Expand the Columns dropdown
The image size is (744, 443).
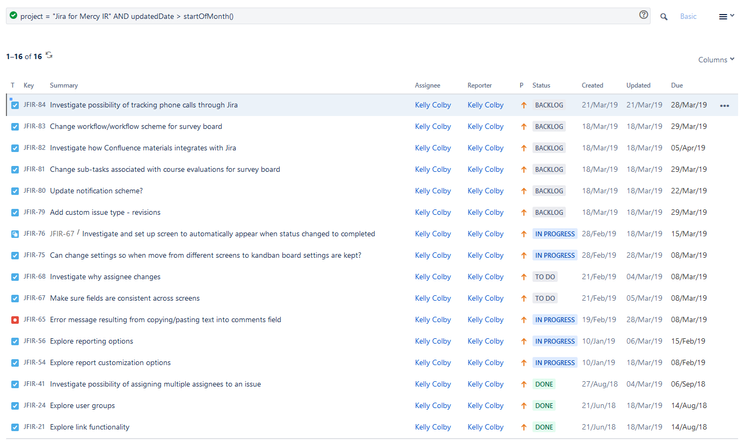pos(716,60)
